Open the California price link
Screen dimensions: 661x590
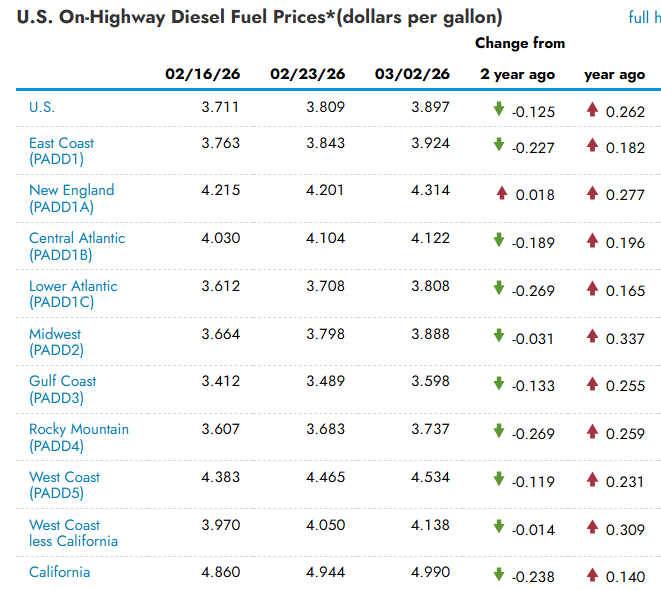click(59, 572)
